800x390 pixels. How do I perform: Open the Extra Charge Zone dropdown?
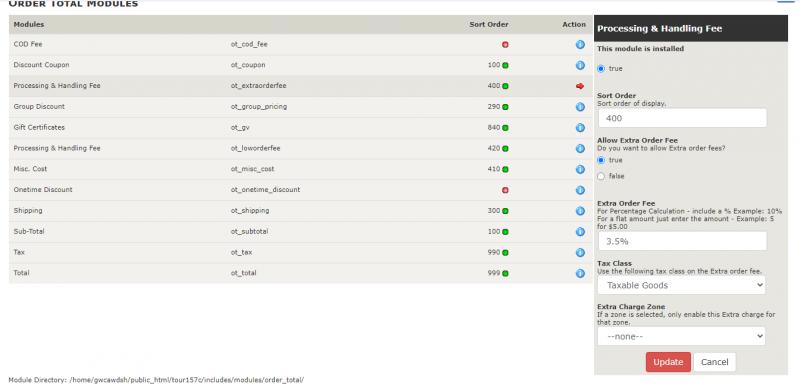(682, 336)
